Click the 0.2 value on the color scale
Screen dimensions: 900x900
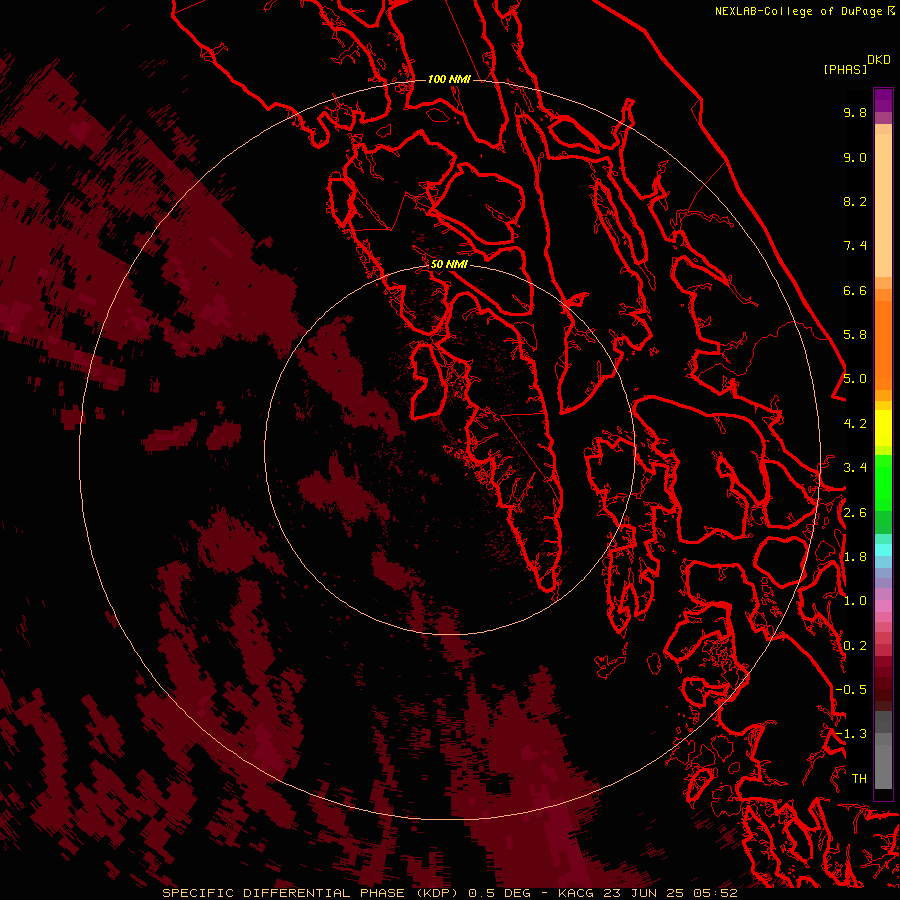(x=855, y=646)
